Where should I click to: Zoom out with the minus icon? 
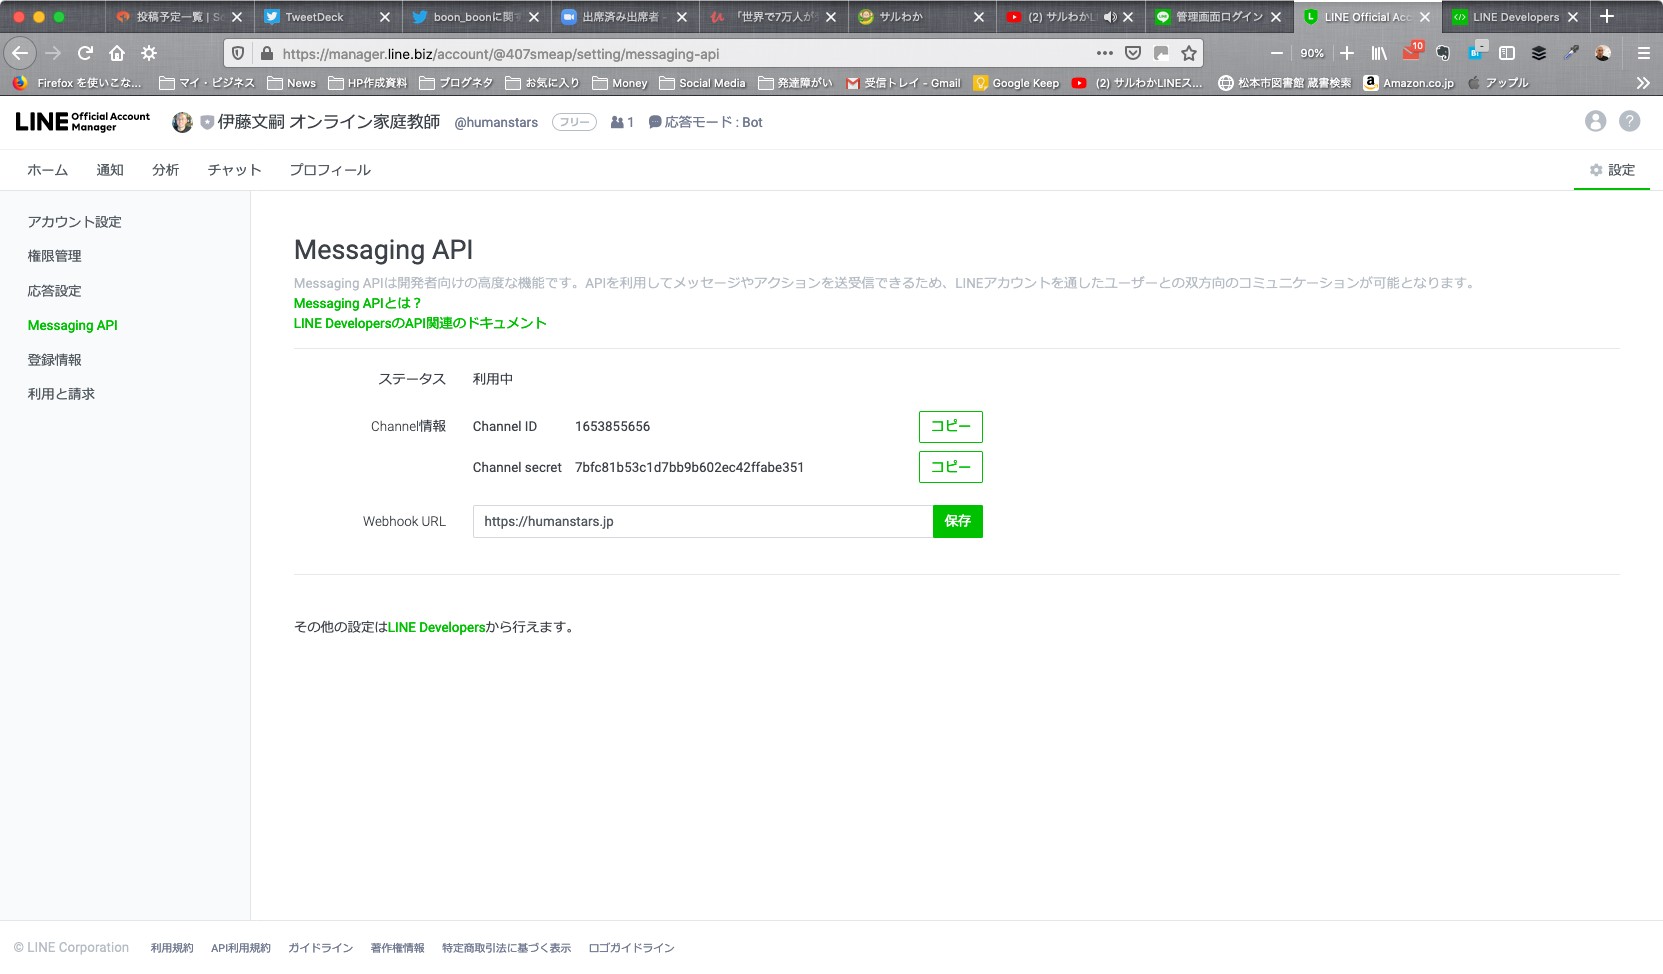coord(1276,53)
